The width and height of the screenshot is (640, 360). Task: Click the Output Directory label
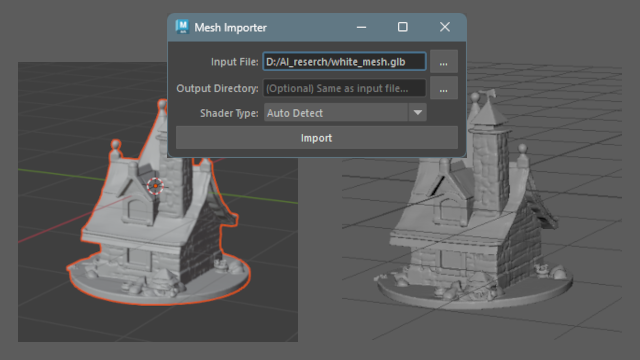pyautogui.click(x=218, y=89)
